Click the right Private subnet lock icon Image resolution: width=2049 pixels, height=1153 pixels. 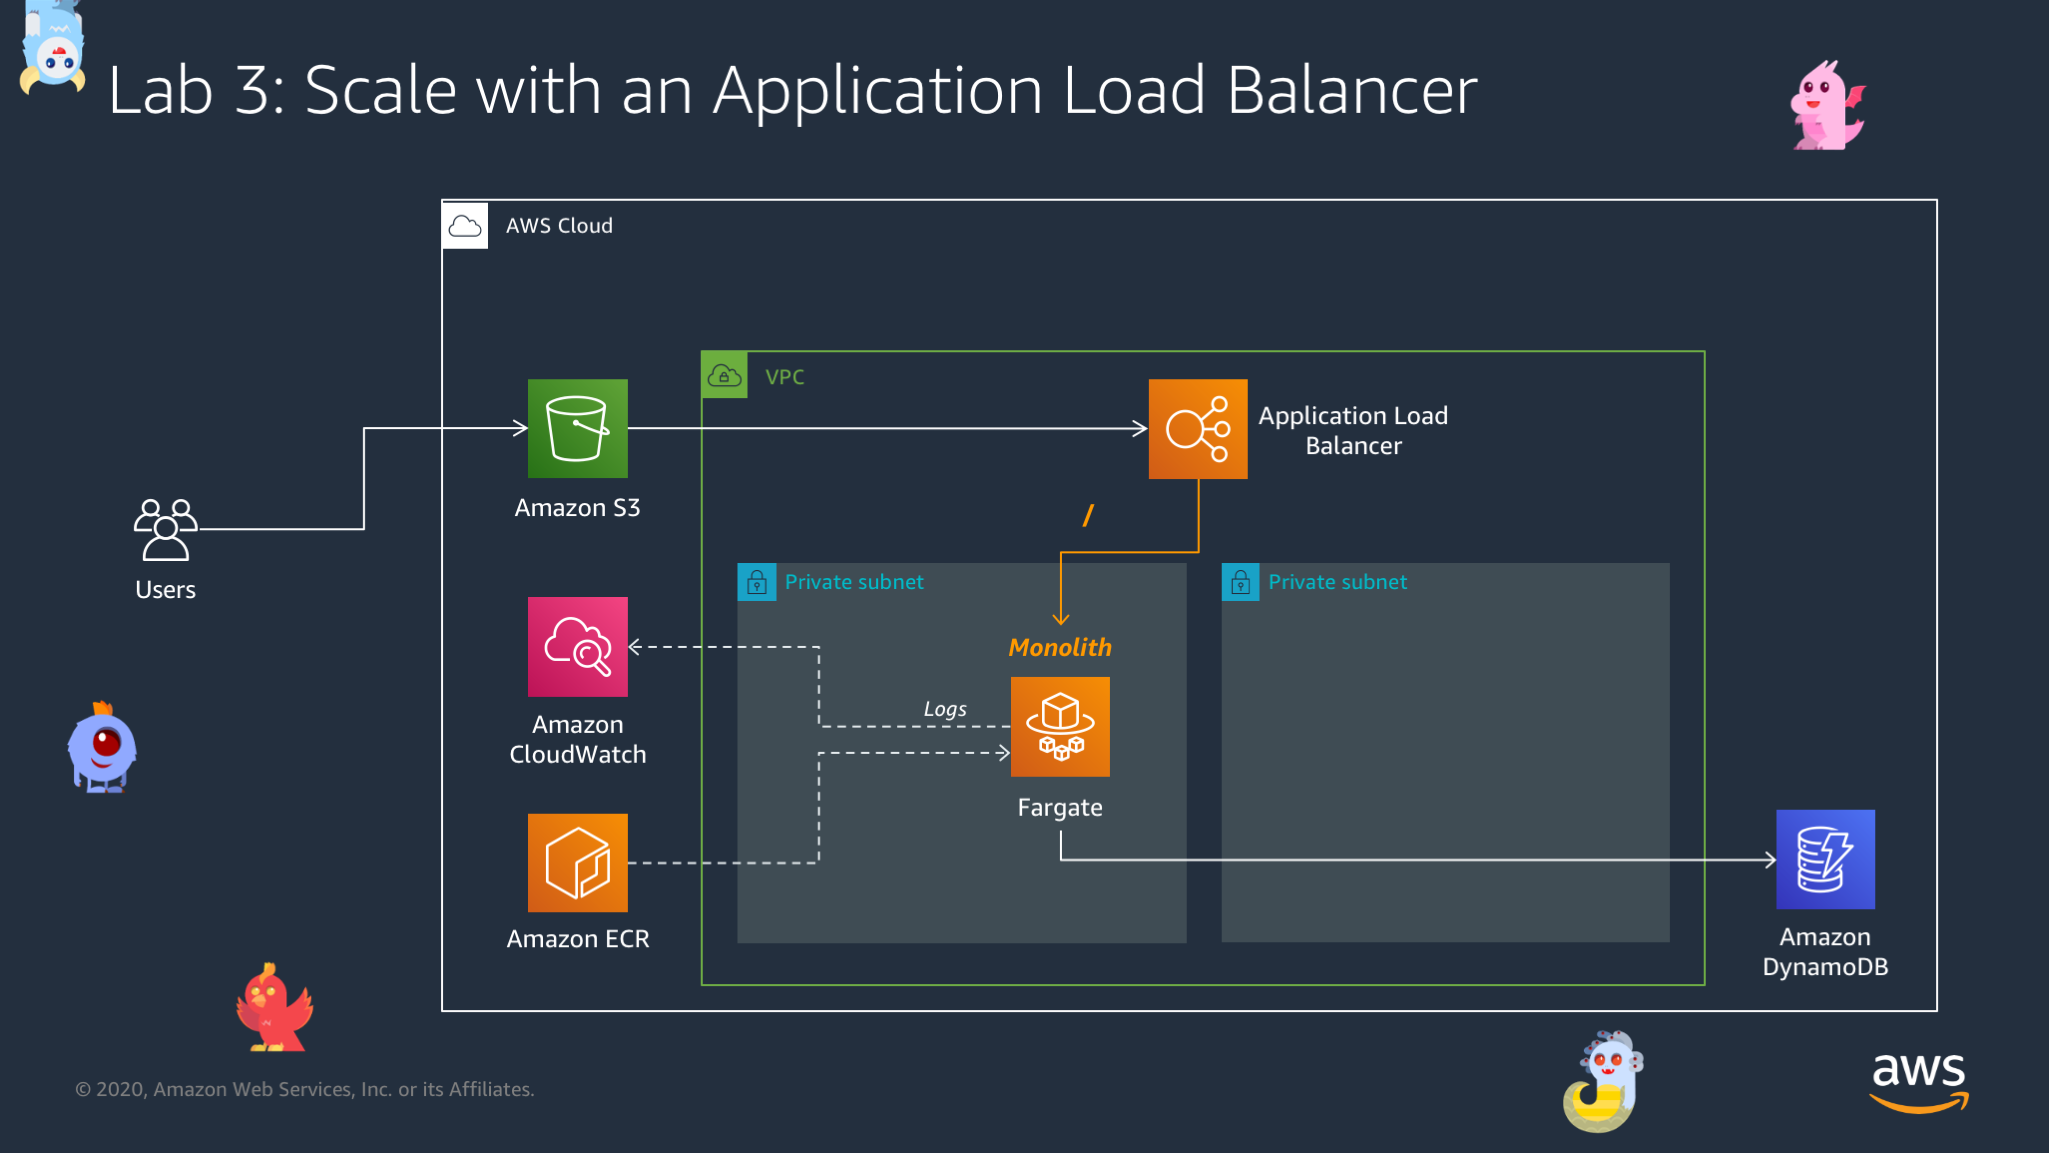coord(1241,582)
